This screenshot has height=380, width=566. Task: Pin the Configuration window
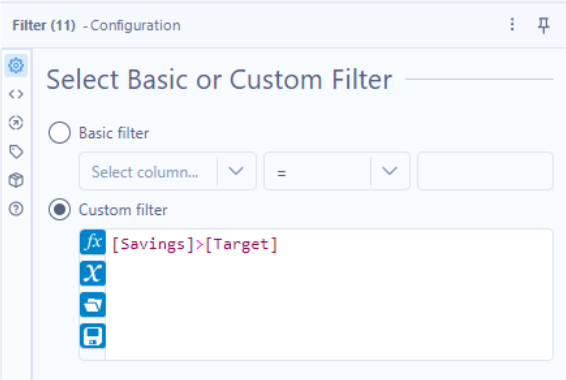click(543, 25)
